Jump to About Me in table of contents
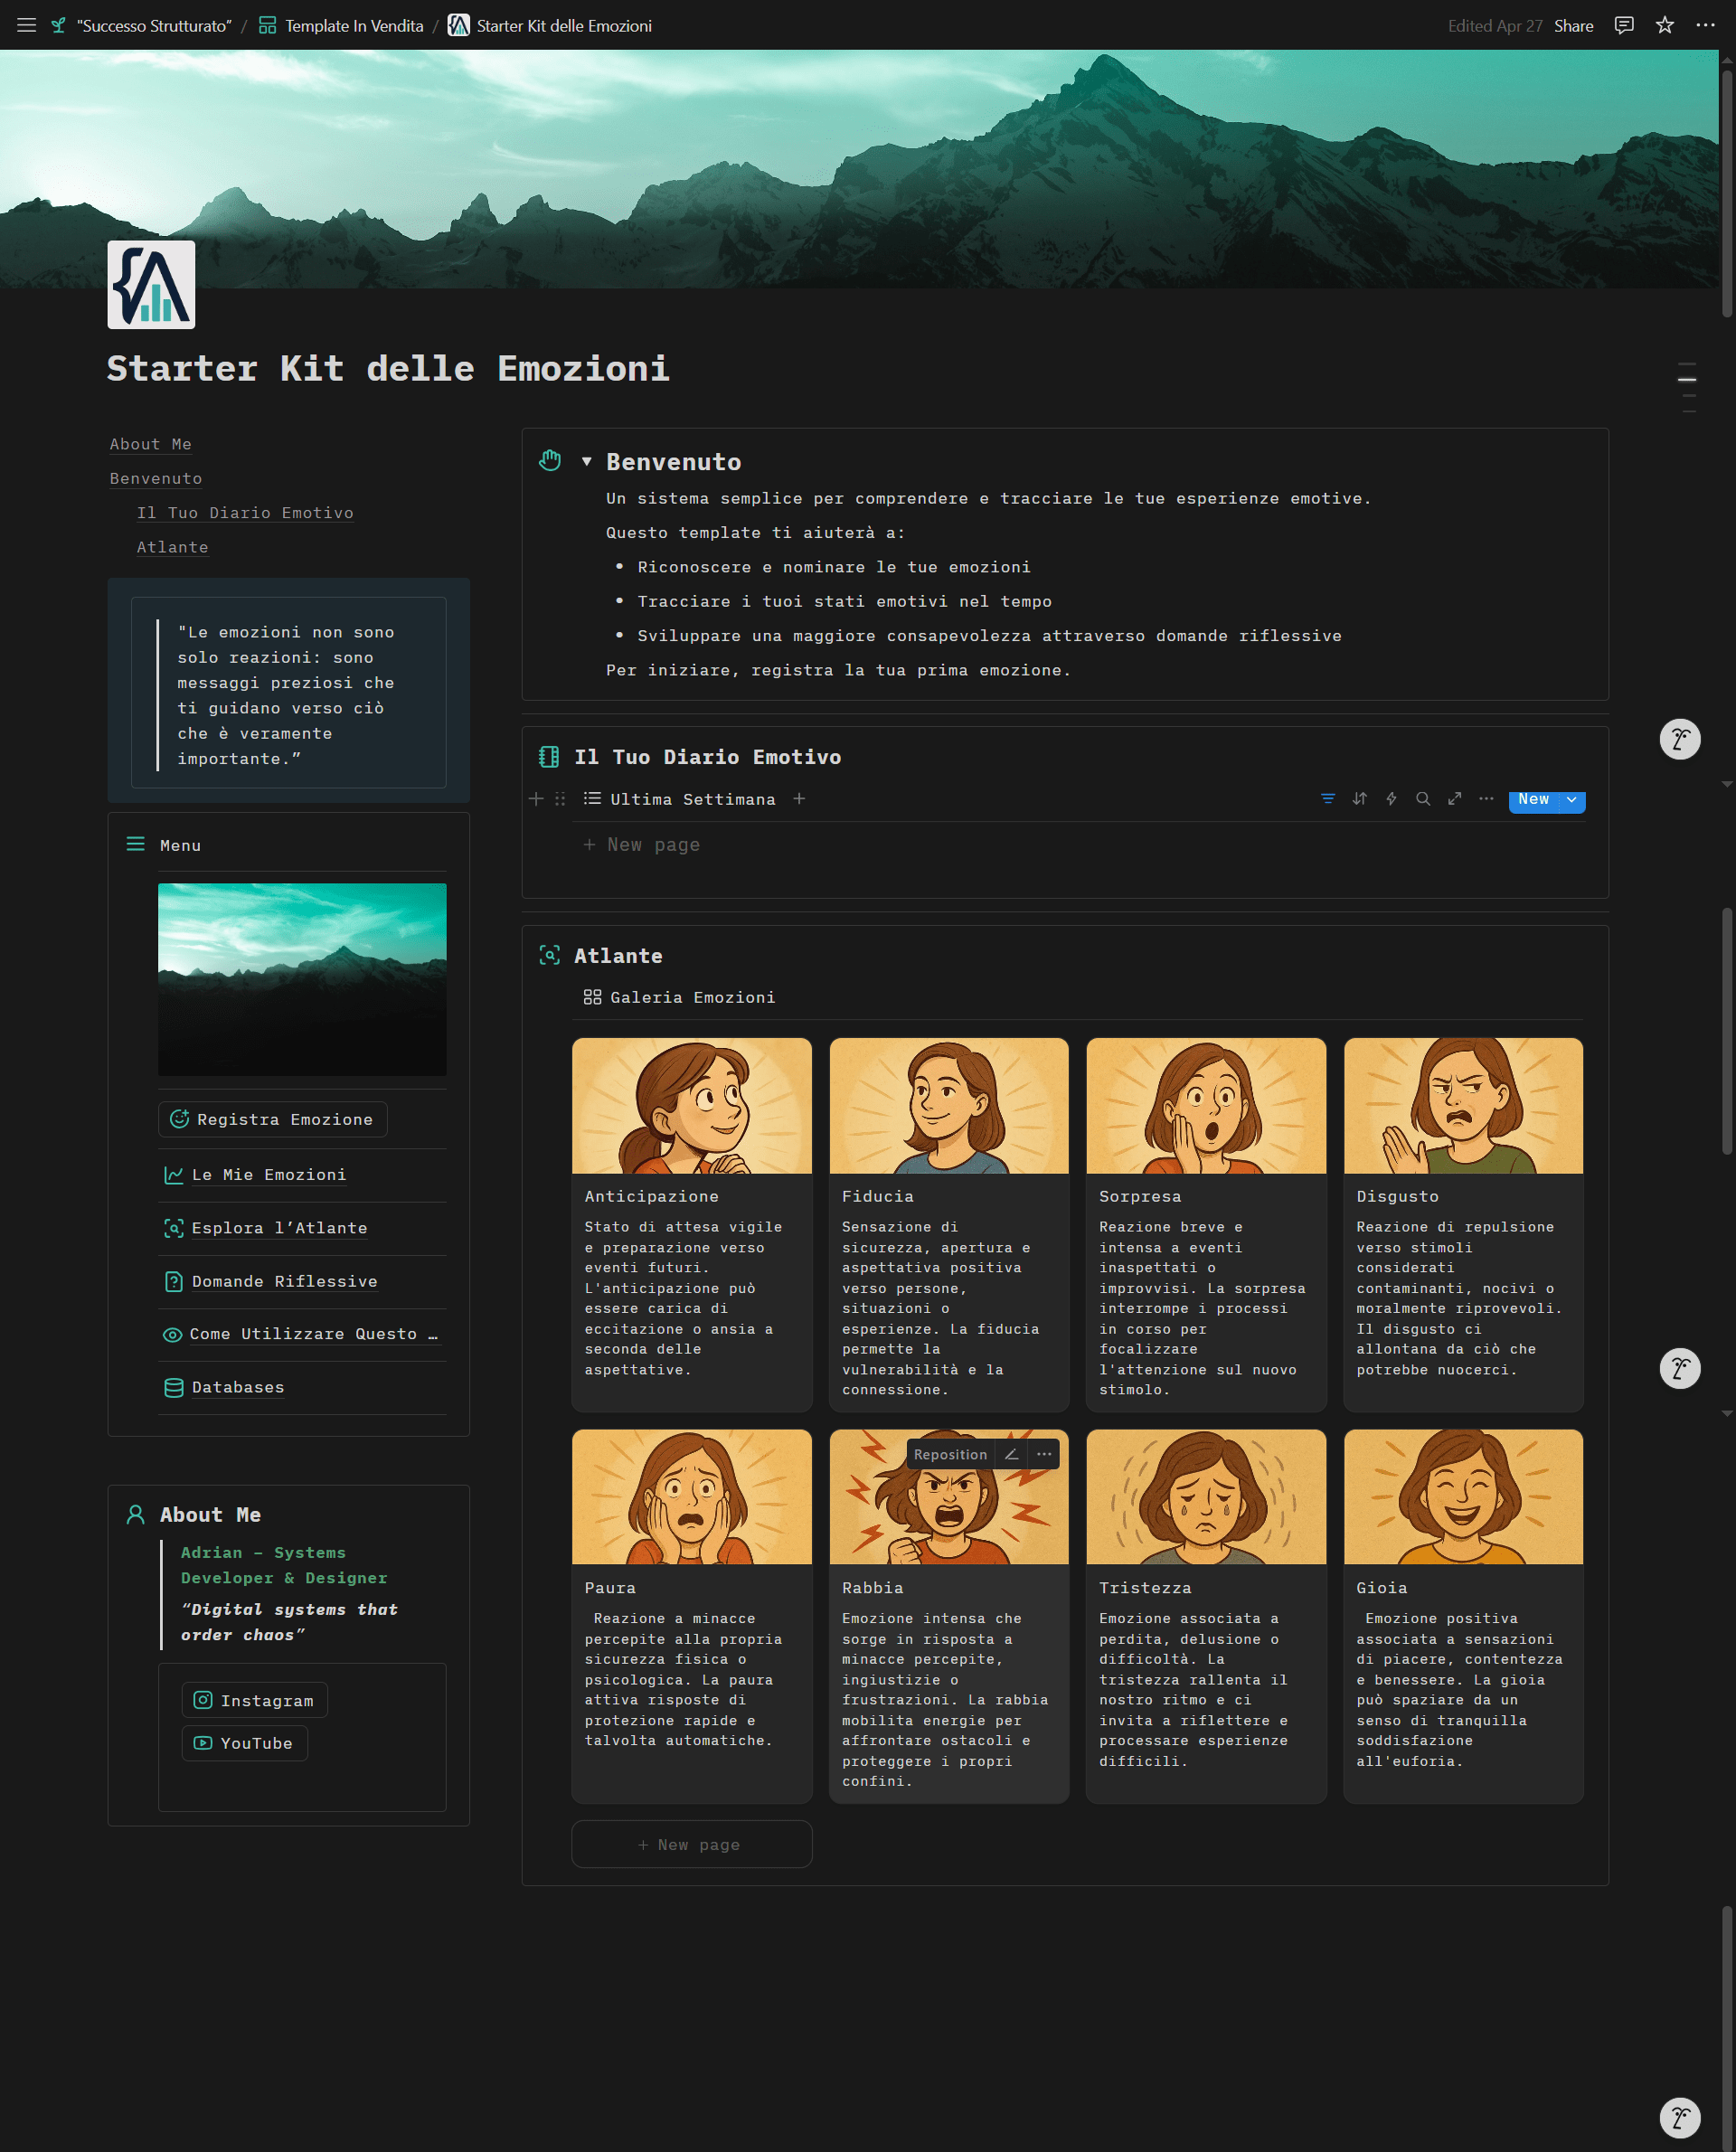The image size is (1736, 2152). coord(150,444)
